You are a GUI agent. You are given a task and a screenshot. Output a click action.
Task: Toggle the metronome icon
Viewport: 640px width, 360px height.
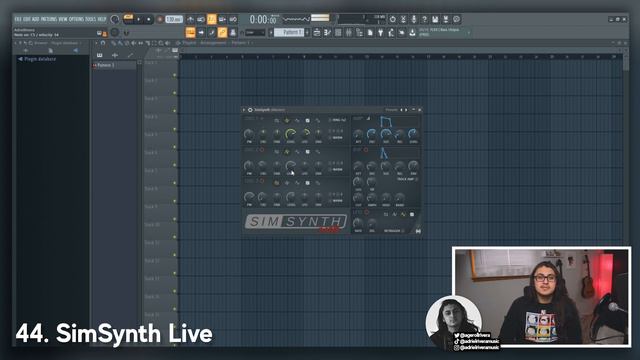coord(191,19)
